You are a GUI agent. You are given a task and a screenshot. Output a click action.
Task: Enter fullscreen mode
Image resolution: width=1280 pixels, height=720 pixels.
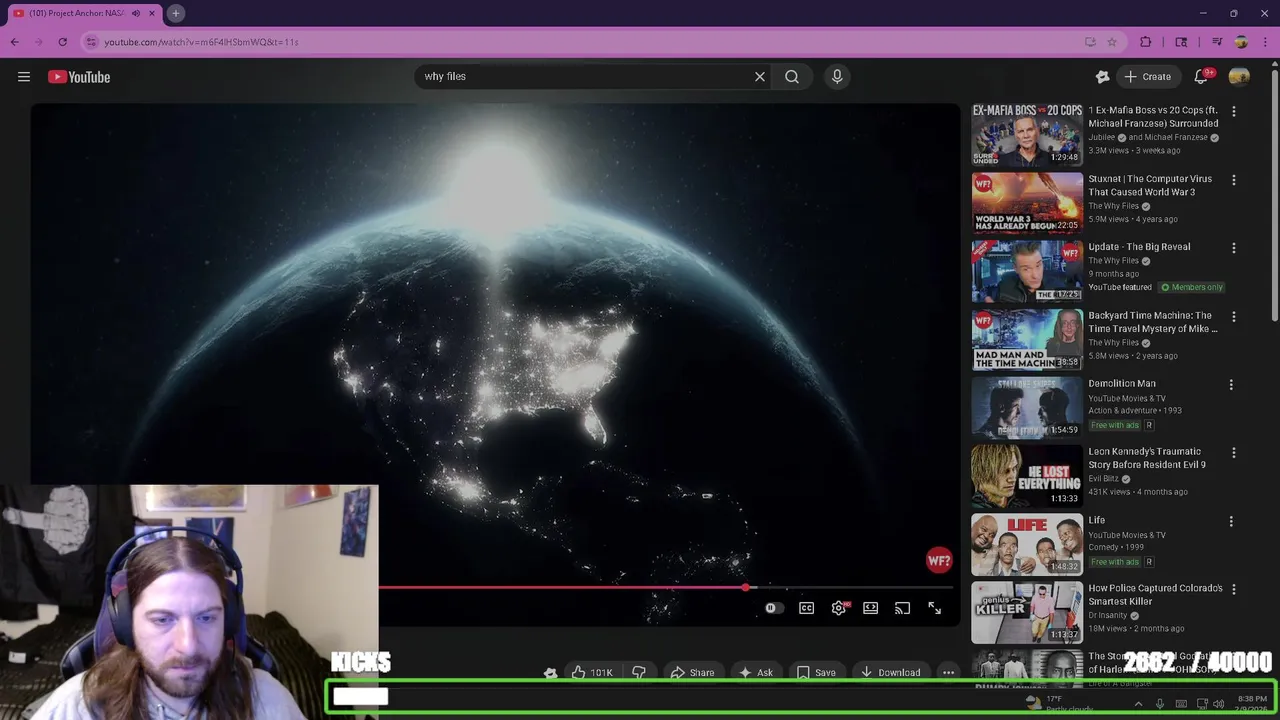(934, 608)
